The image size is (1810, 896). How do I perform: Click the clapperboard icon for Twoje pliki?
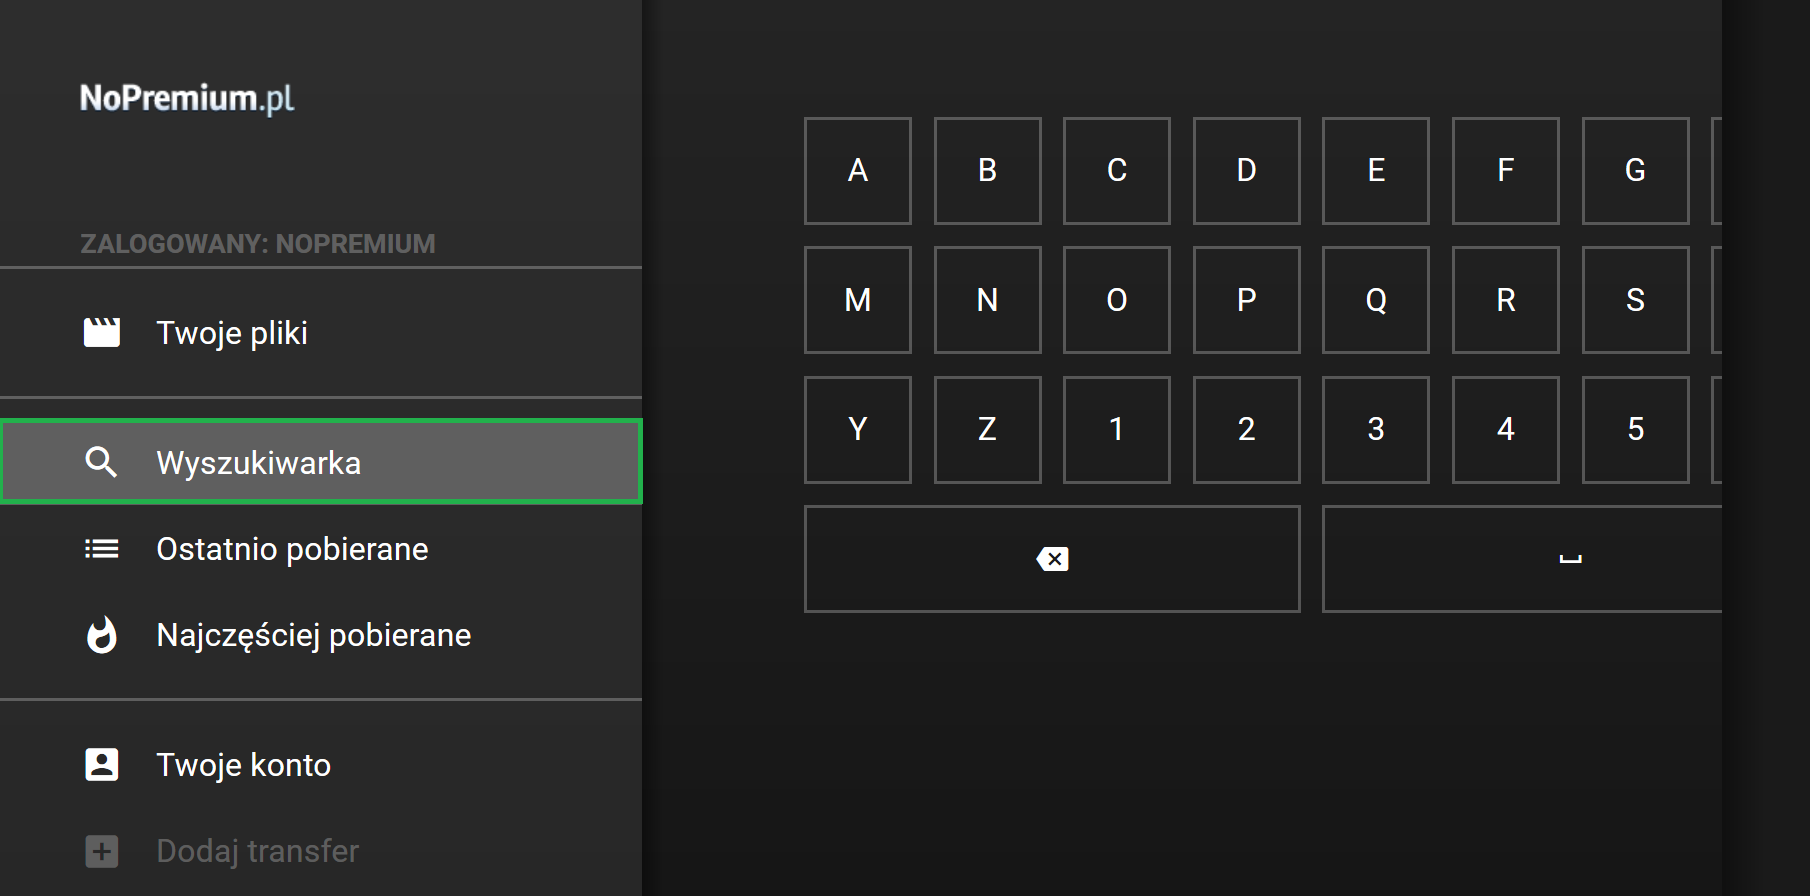click(101, 332)
